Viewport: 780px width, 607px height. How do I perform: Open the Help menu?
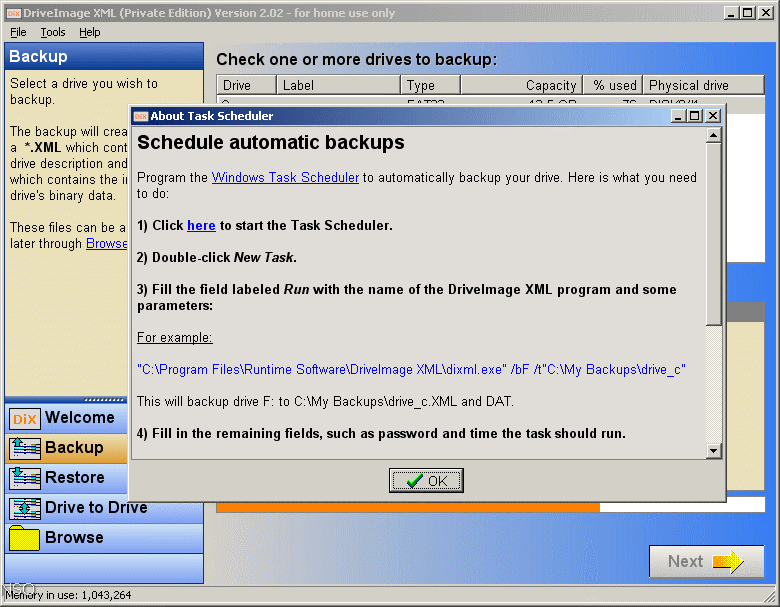90,32
